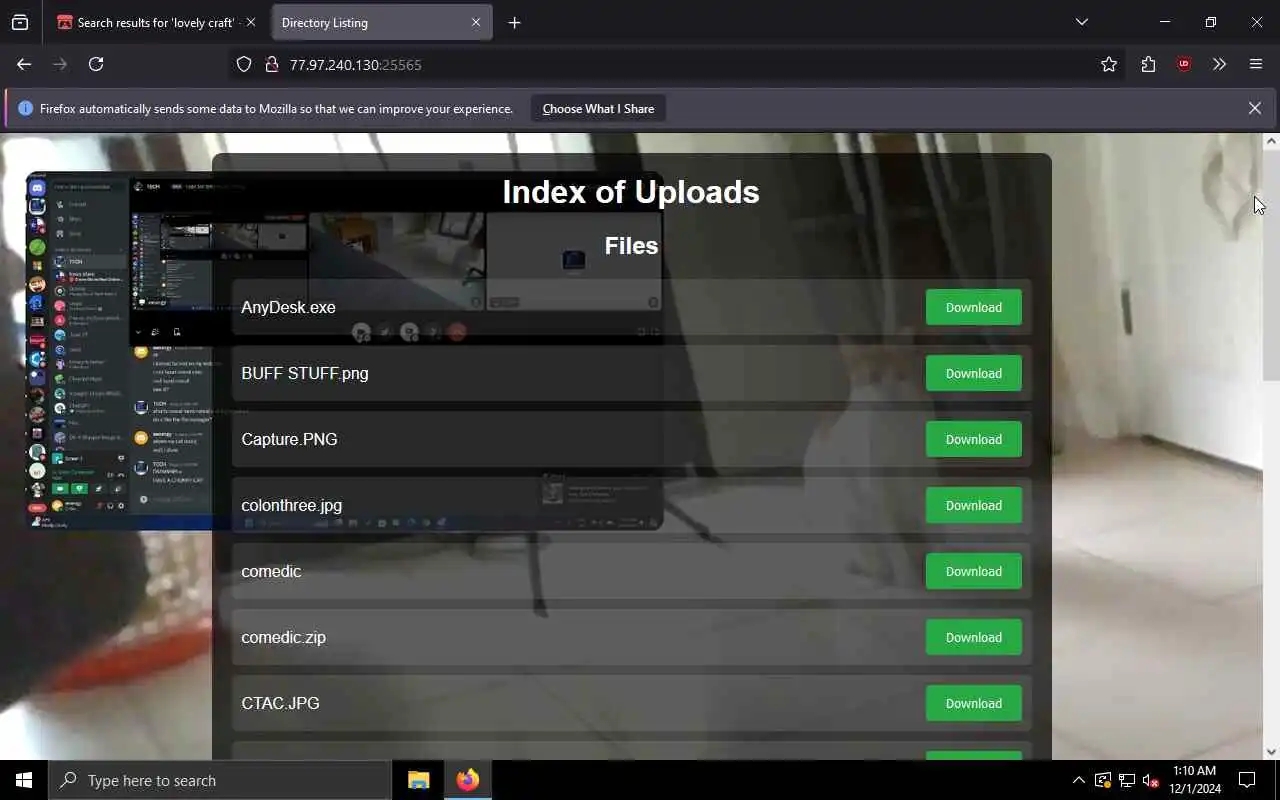Click the colonthree.jpg file name
The height and width of the screenshot is (800, 1280).
(291, 505)
